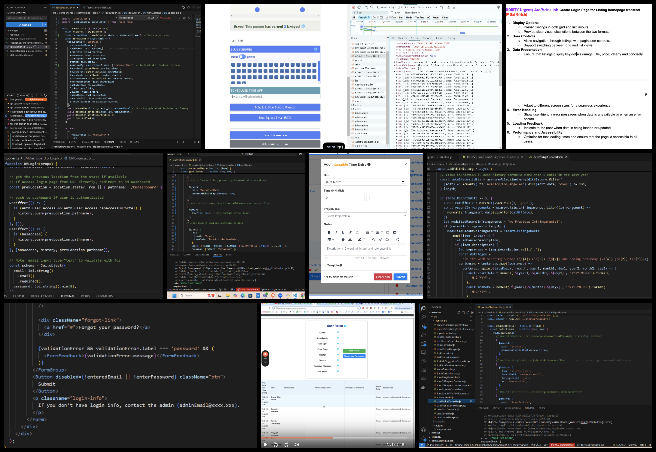
Task: Click the red record button overlay
Action: 265,355
